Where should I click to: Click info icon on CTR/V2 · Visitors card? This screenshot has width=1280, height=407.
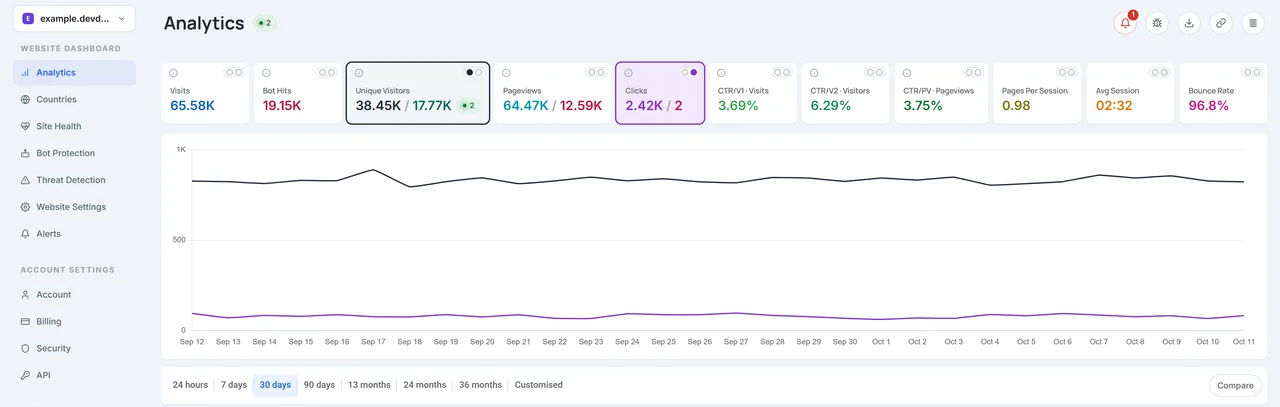click(814, 73)
